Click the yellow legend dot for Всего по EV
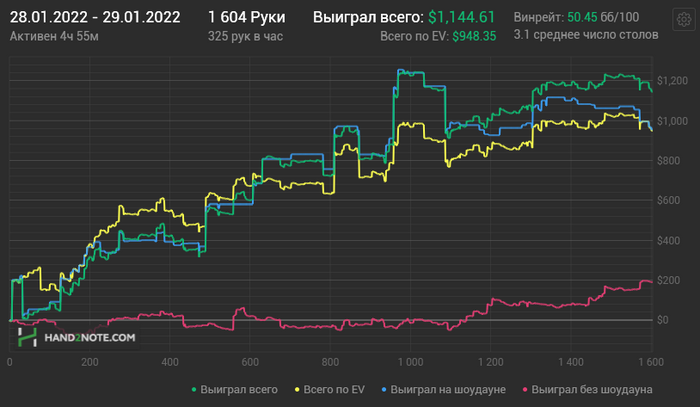The width and height of the screenshot is (700, 407). (297, 390)
